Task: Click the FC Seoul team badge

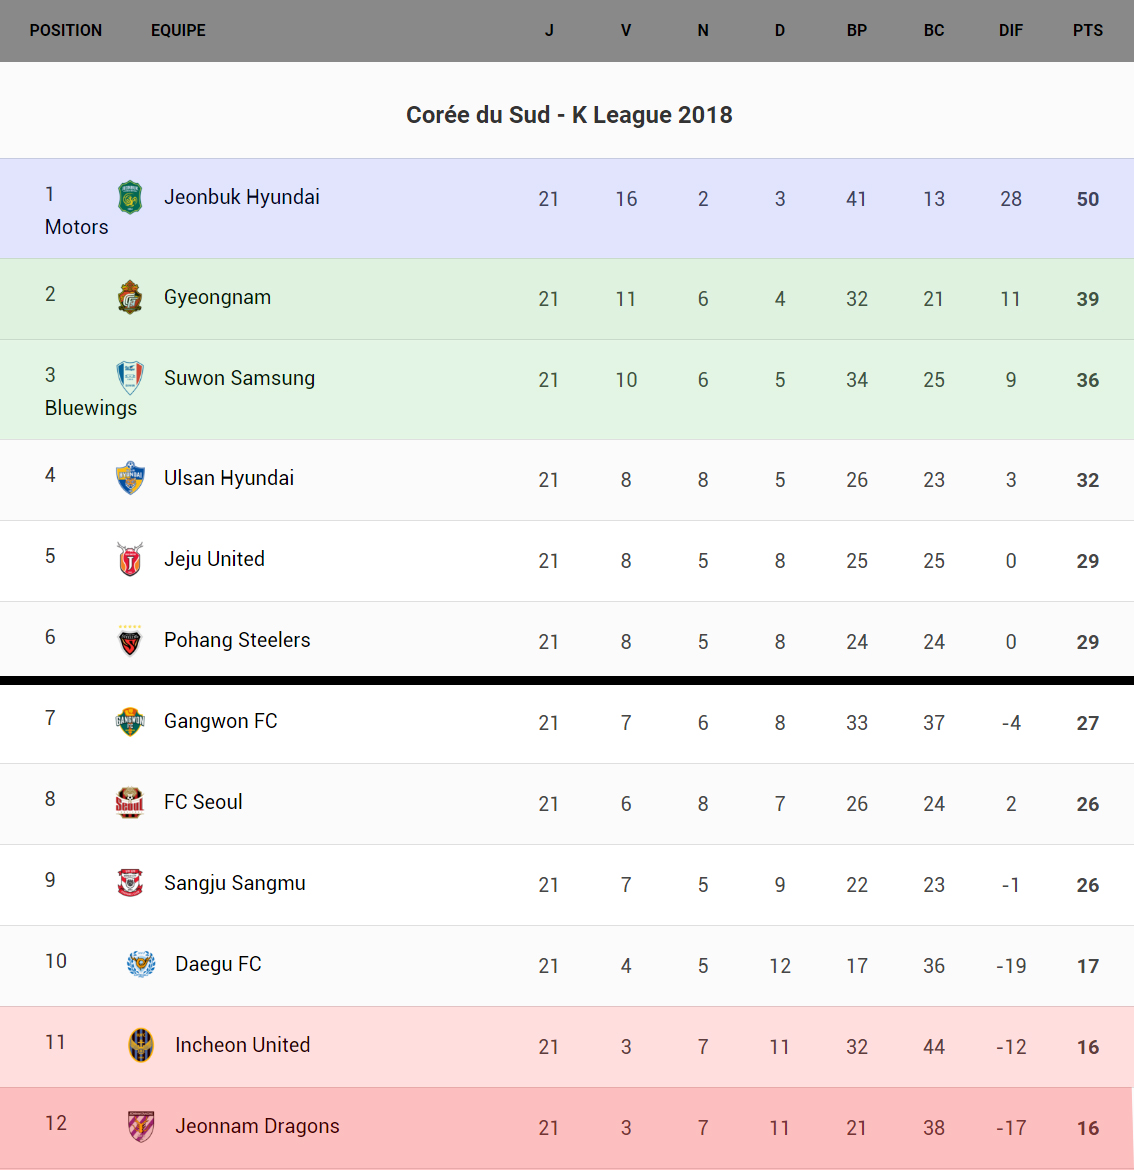Action: [x=130, y=802]
